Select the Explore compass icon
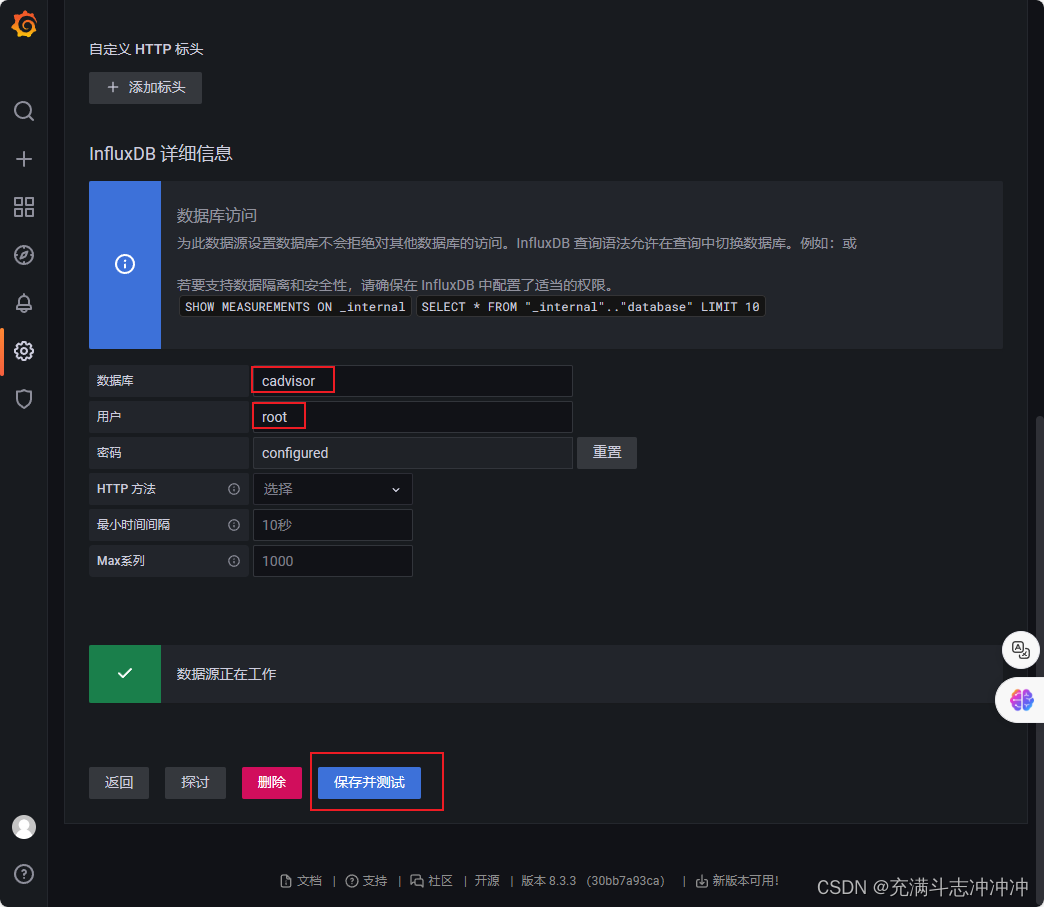The height and width of the screenshot is (907, 1044). (x=24, y=255)
